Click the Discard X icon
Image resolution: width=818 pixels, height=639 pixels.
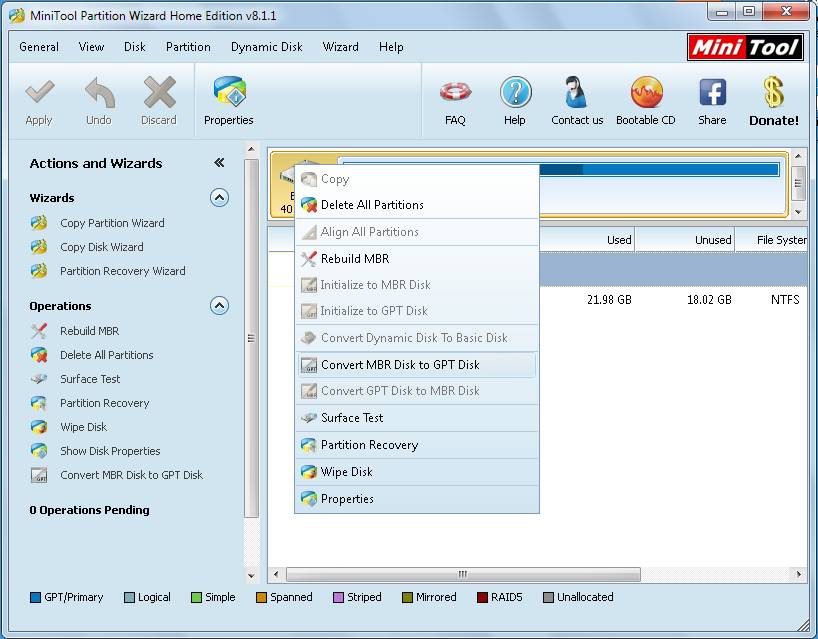[x=159, y=93]
